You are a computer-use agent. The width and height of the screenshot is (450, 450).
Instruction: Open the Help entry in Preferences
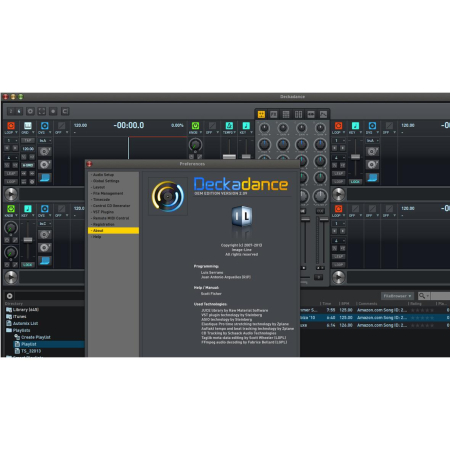(113, 237)
